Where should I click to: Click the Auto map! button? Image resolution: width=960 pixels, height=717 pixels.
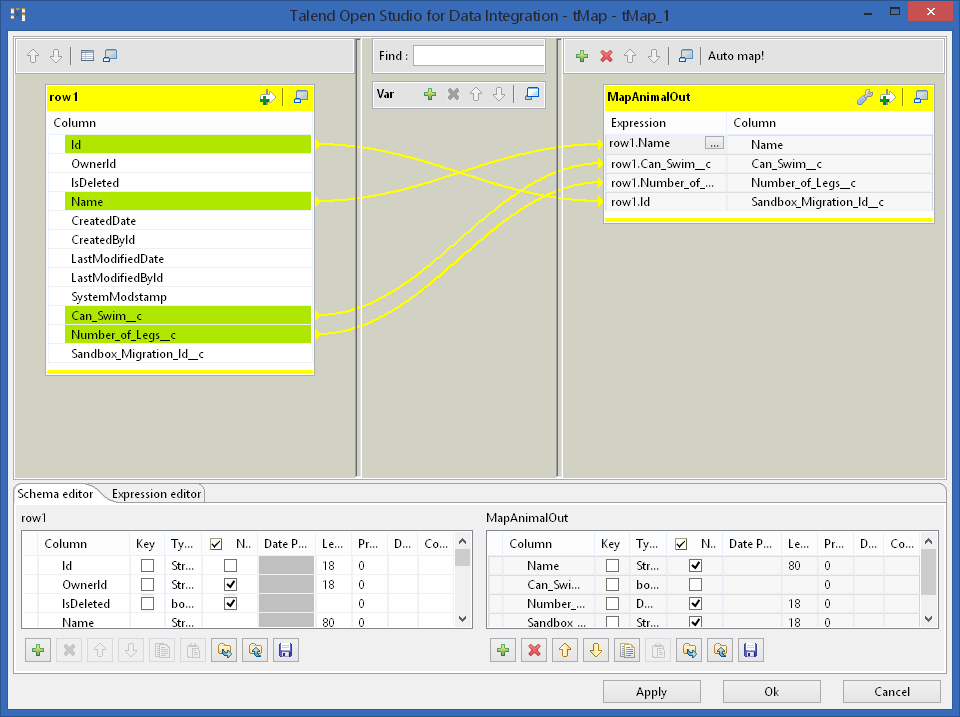(736, 56)
